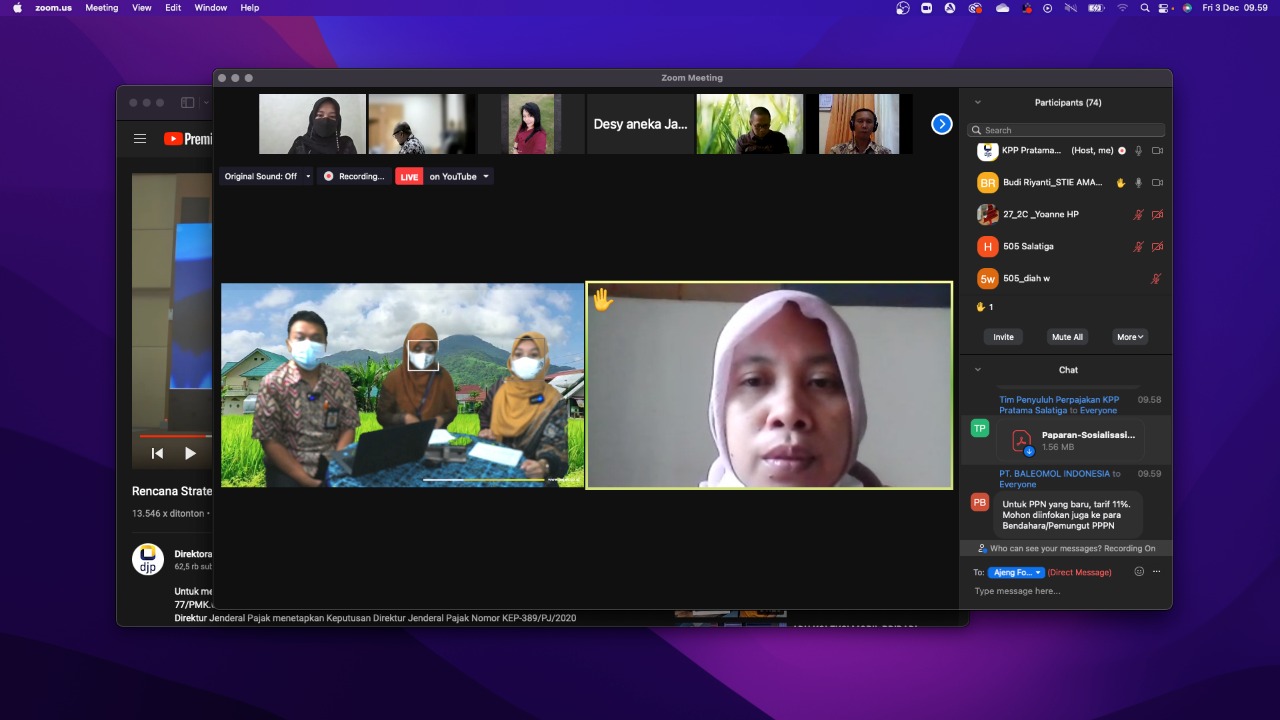Image resolution: width=1280 pixels, height=720 pixels.
Task: Click the next arrow in the video gallery strip
Action: [x=941, y=124]
